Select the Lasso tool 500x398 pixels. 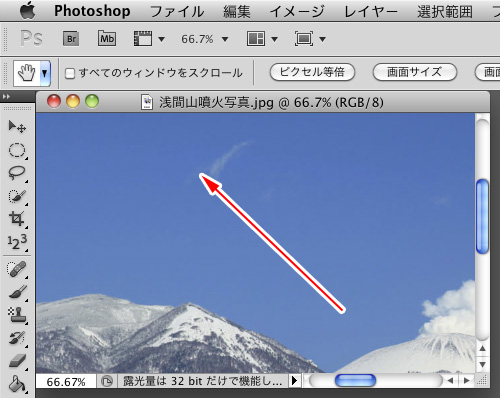(17, 173)
